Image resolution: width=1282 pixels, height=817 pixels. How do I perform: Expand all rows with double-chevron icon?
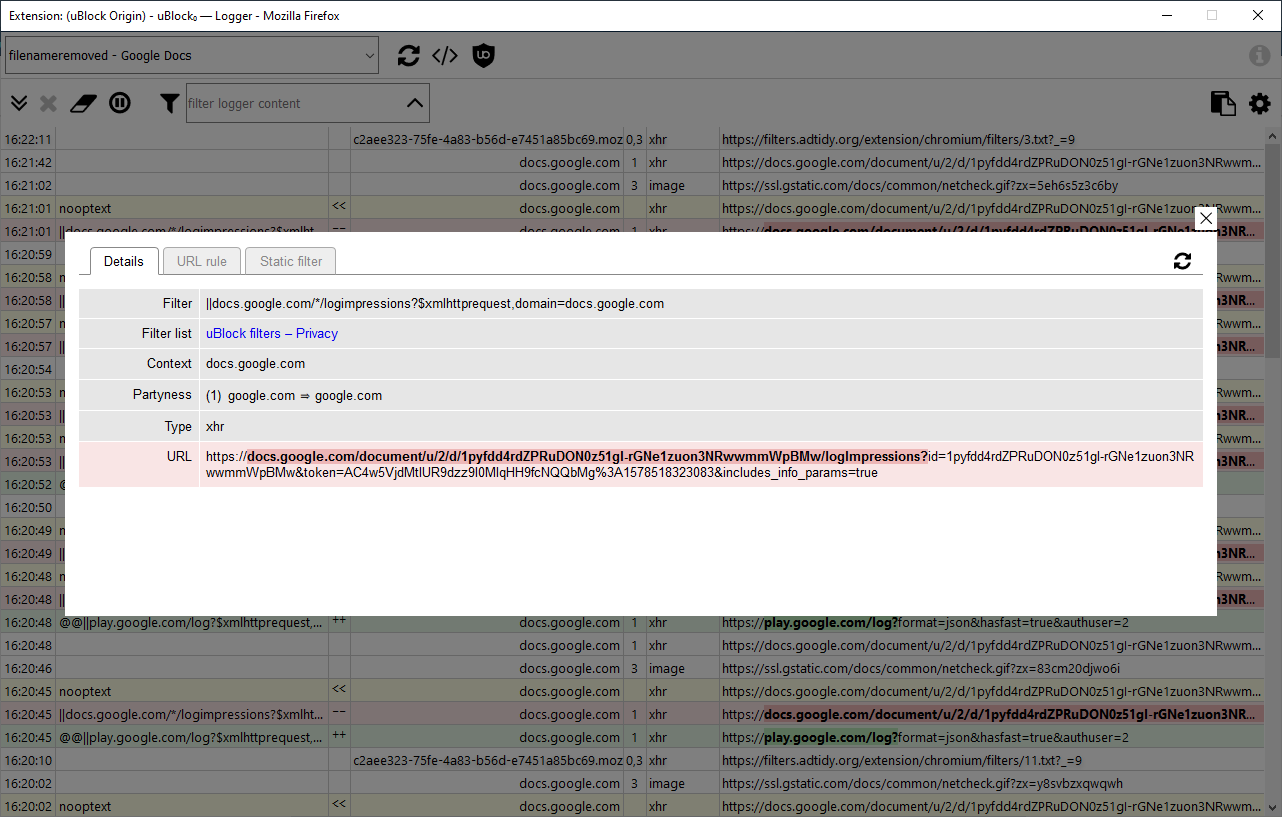(x=19, y=103)
